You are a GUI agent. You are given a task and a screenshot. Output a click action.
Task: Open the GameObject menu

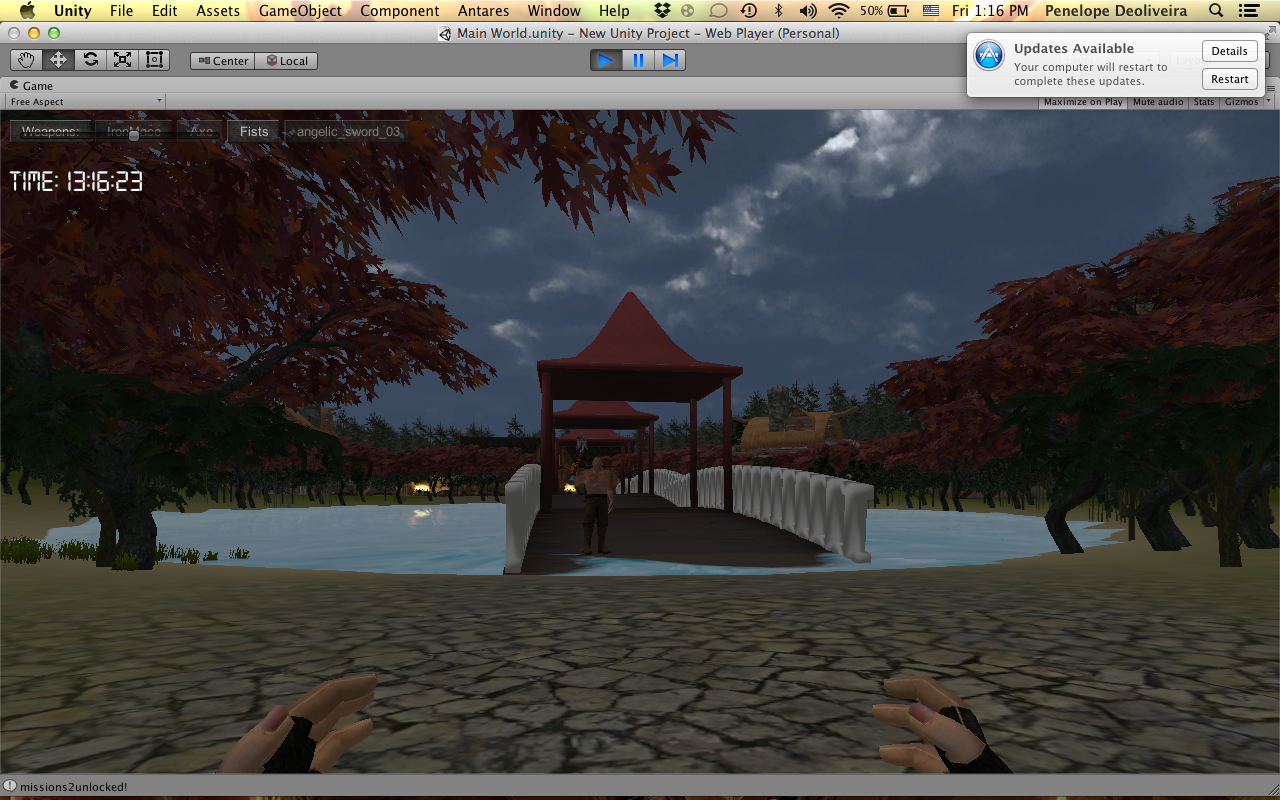300,11
